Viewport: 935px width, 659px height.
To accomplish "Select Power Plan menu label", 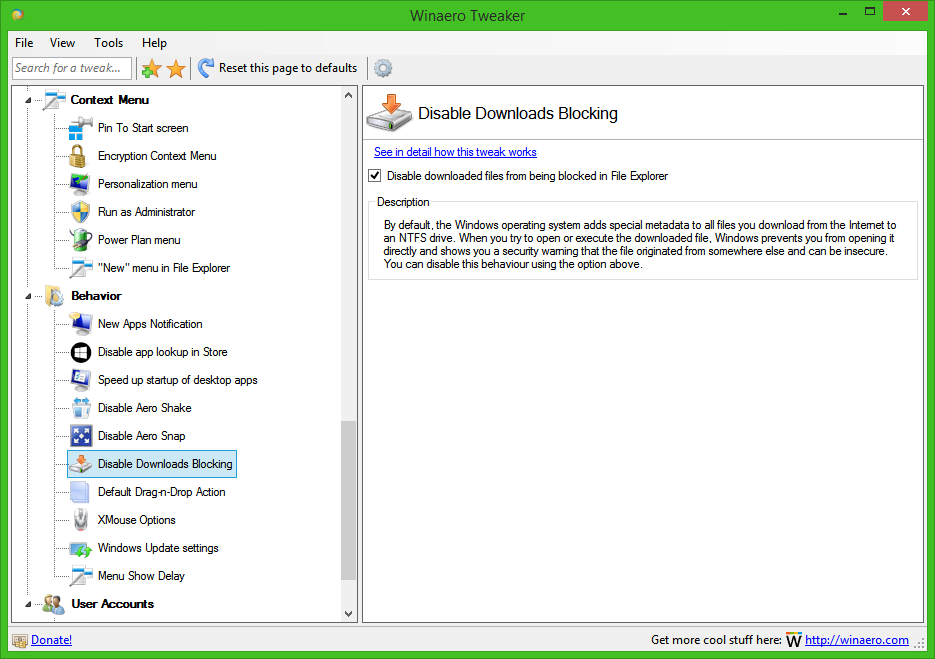I will 139,240.
